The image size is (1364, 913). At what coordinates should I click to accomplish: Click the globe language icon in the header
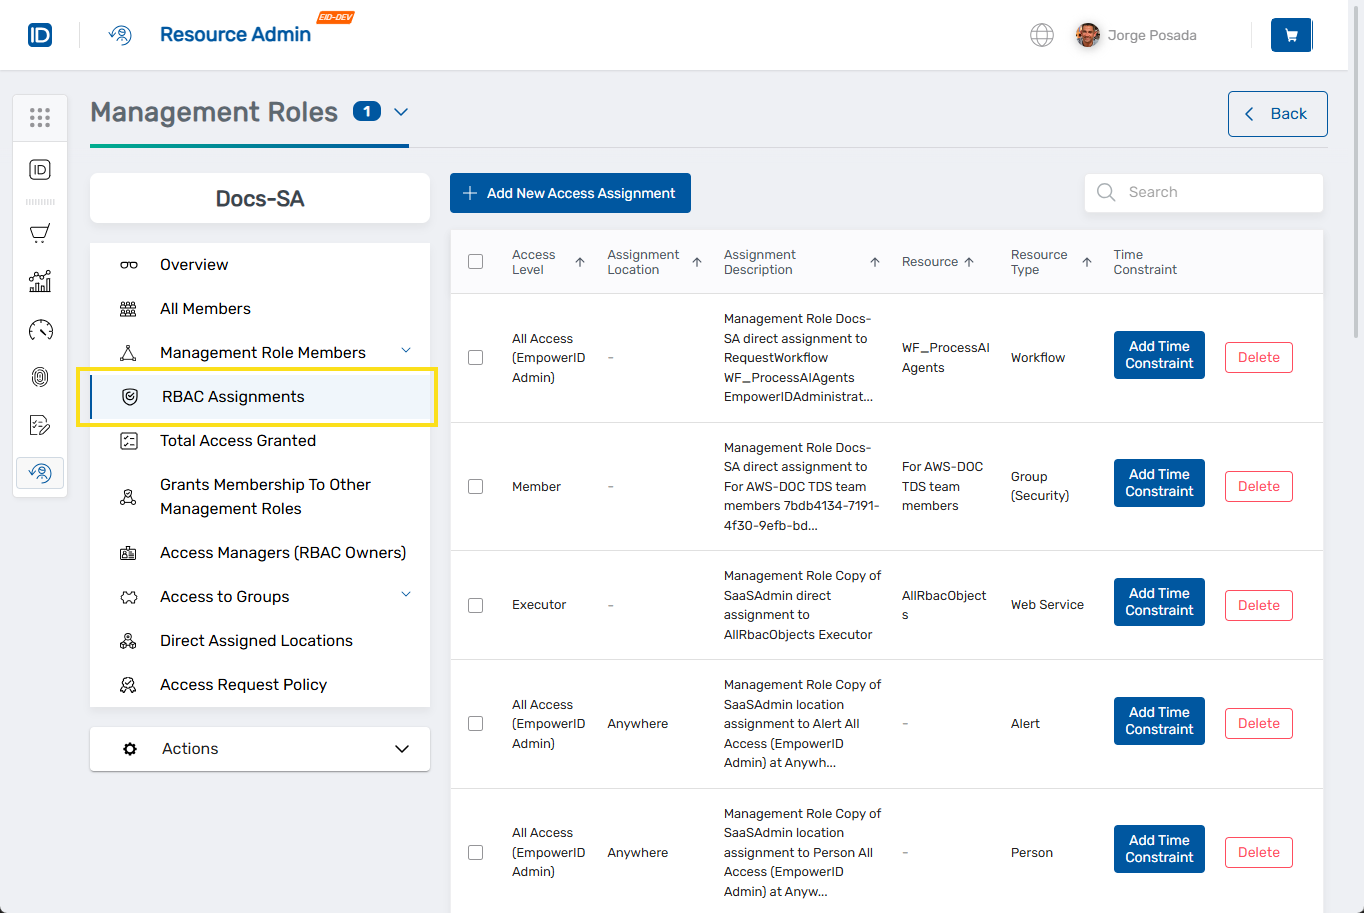coord(1041,35)
